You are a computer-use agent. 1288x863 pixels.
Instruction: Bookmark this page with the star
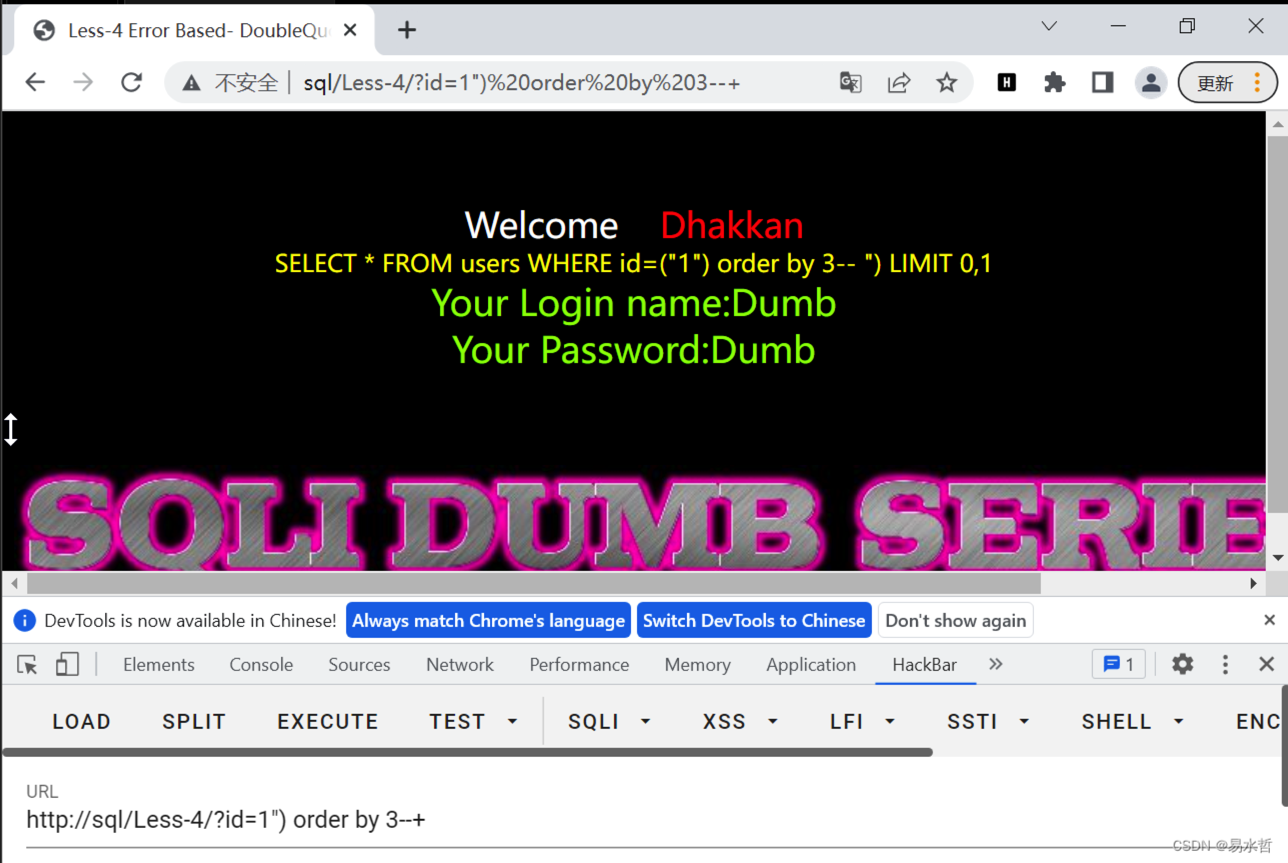click(946, 83)
